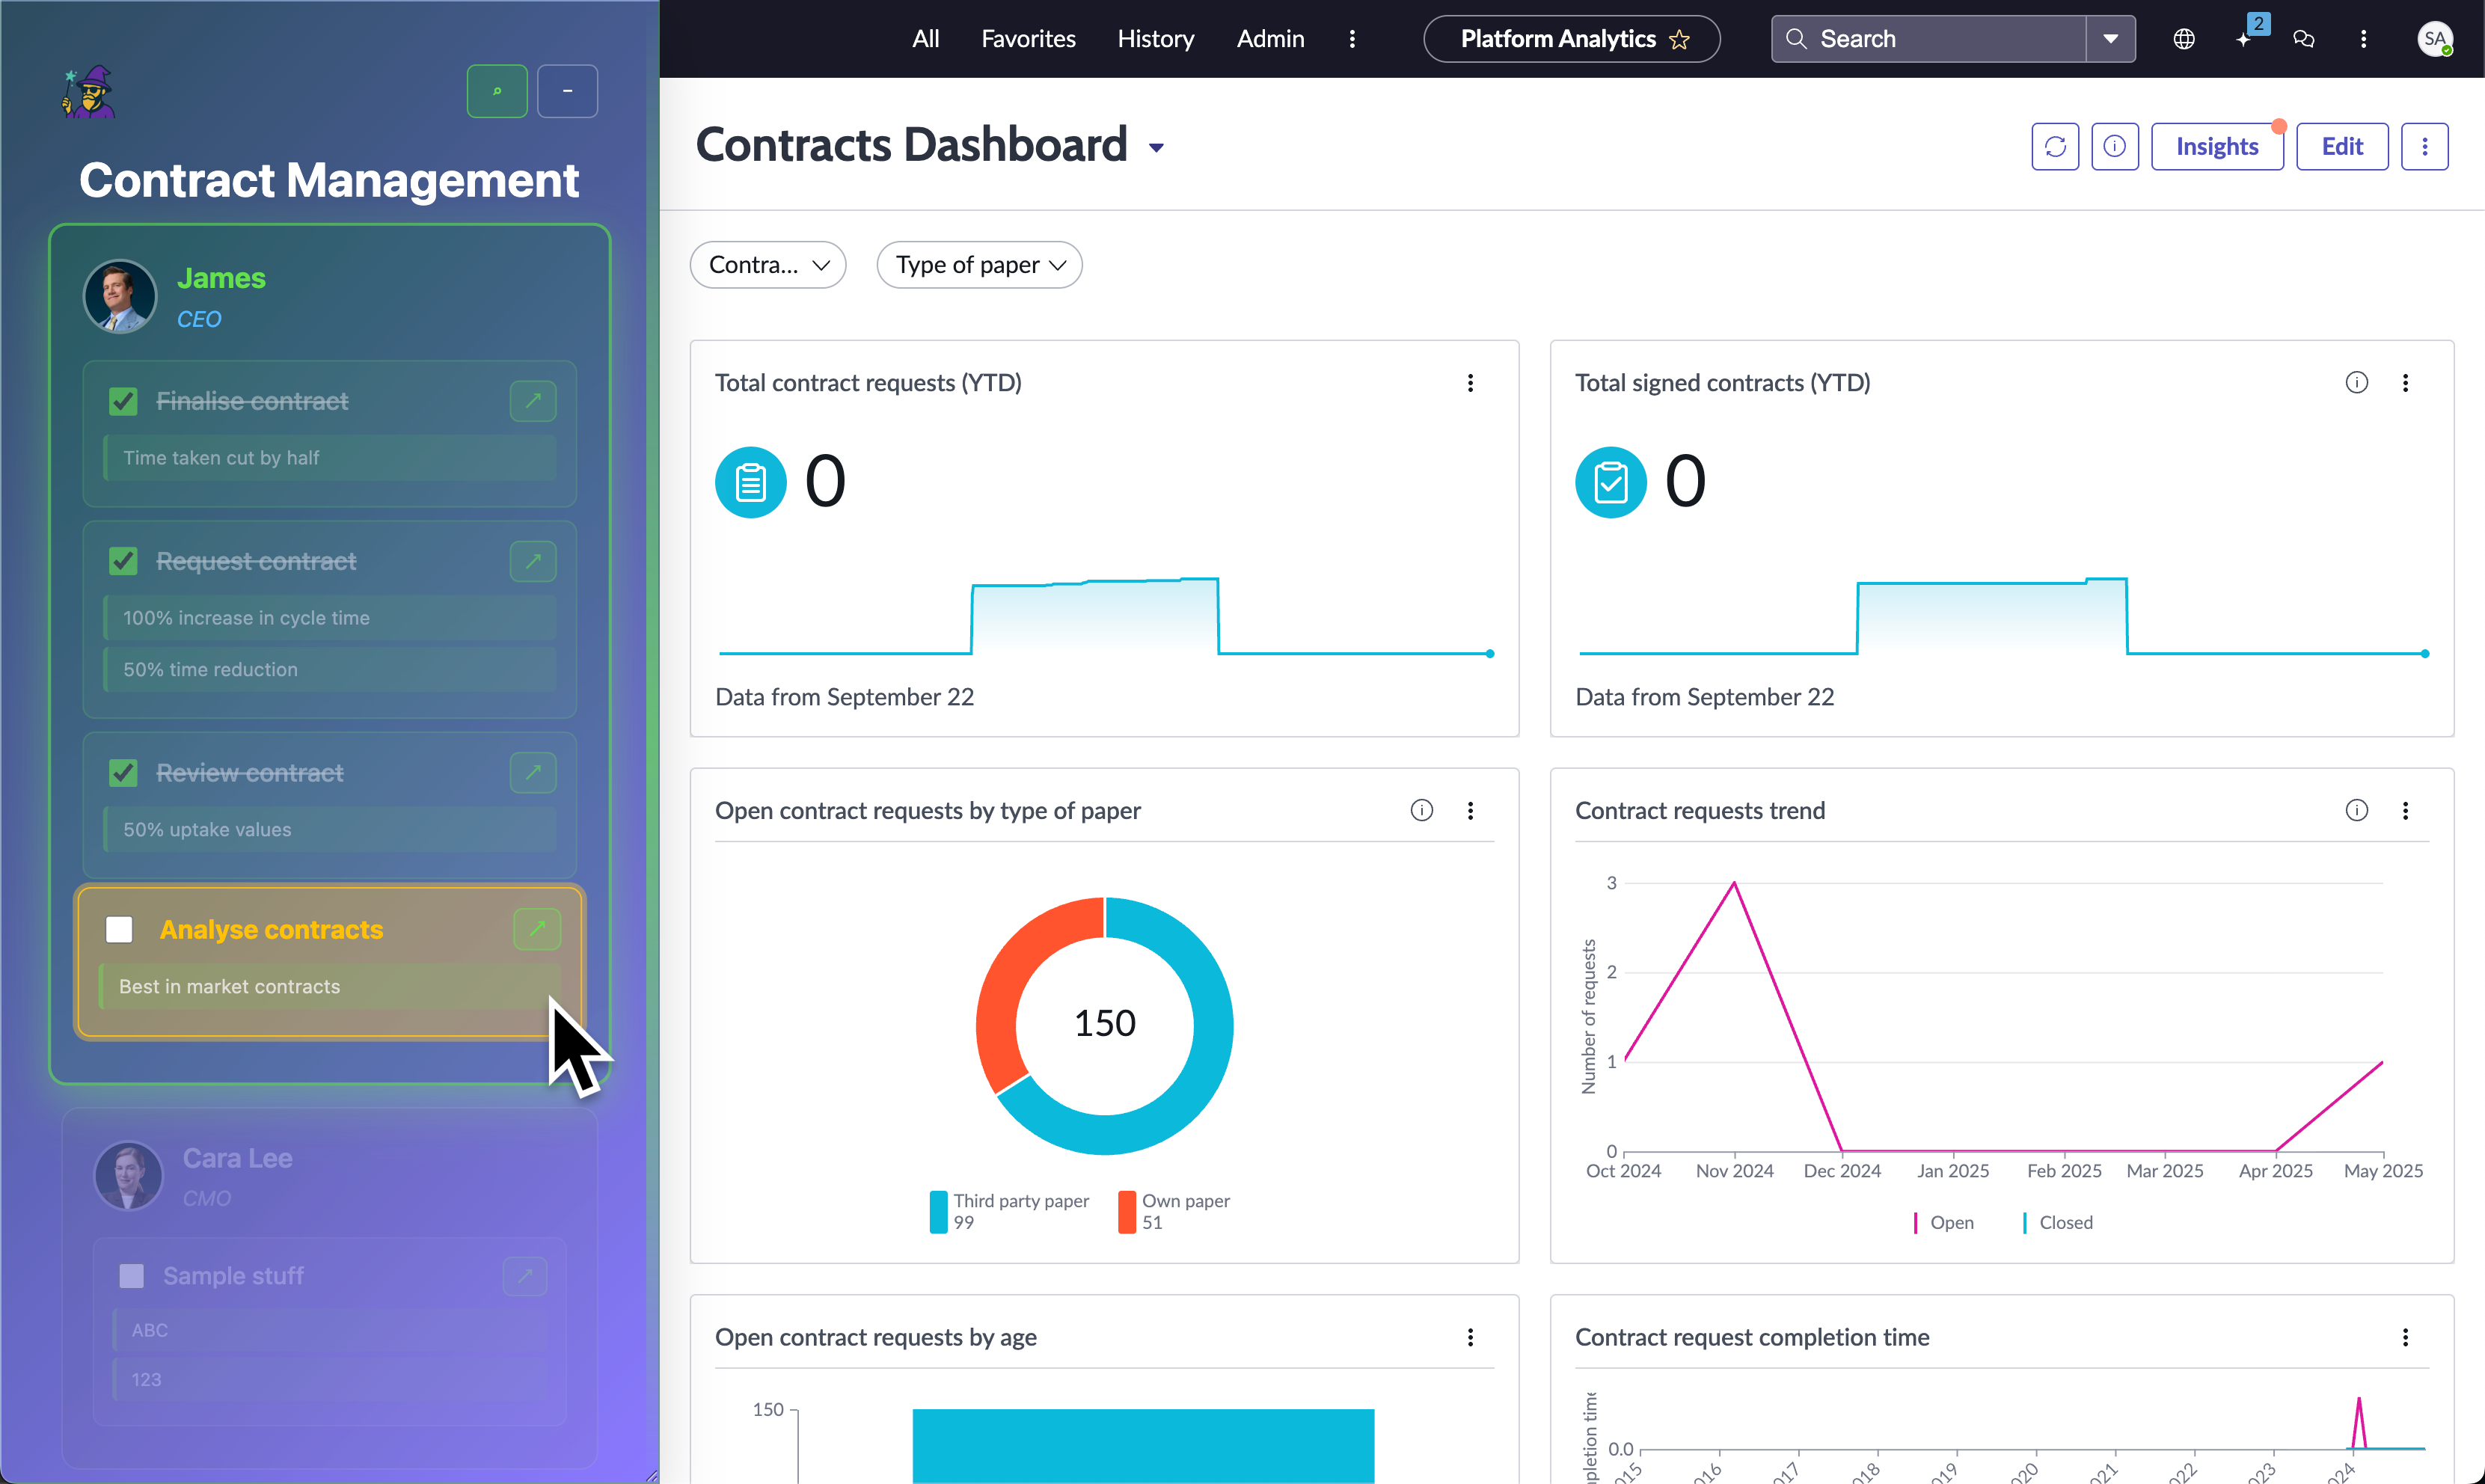
Task: Click the info icon on Total signed contracts tile
Action: point(2358,382)
